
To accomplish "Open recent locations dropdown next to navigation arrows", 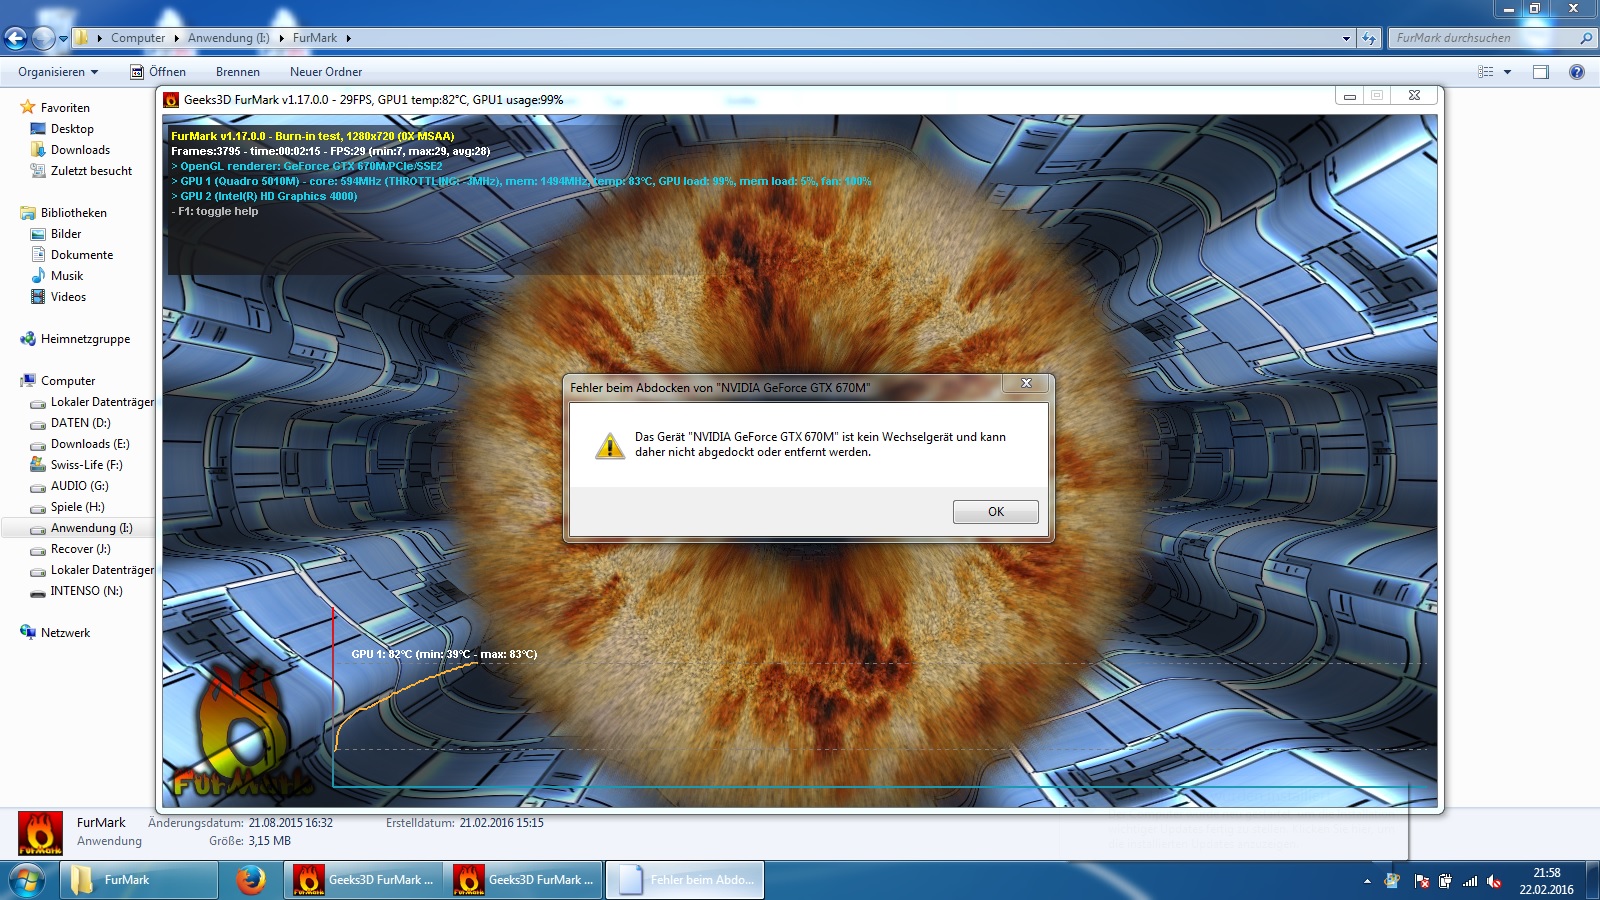I will (x=64, y=39).
